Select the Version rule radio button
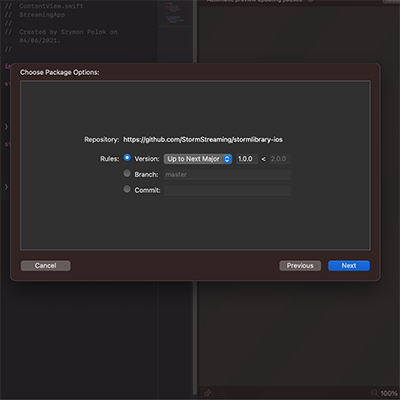Viewport: 400px width, 400px height. (x=127, y=158)
